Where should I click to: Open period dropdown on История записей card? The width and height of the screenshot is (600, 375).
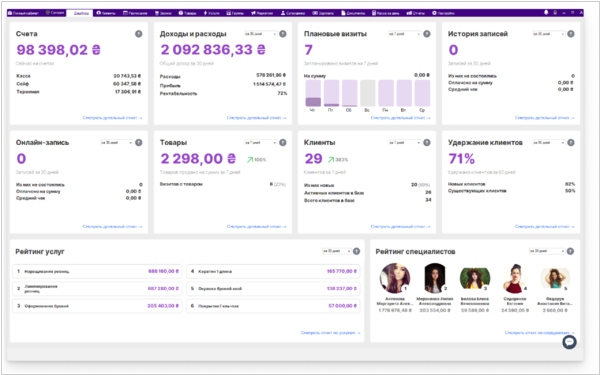click(x=548, y=34)
